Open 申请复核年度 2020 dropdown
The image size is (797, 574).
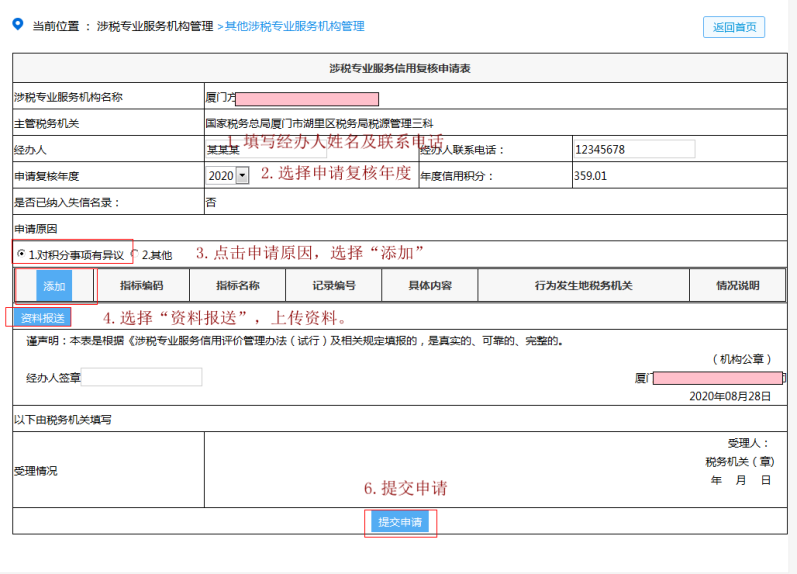[x=228, y=176]
